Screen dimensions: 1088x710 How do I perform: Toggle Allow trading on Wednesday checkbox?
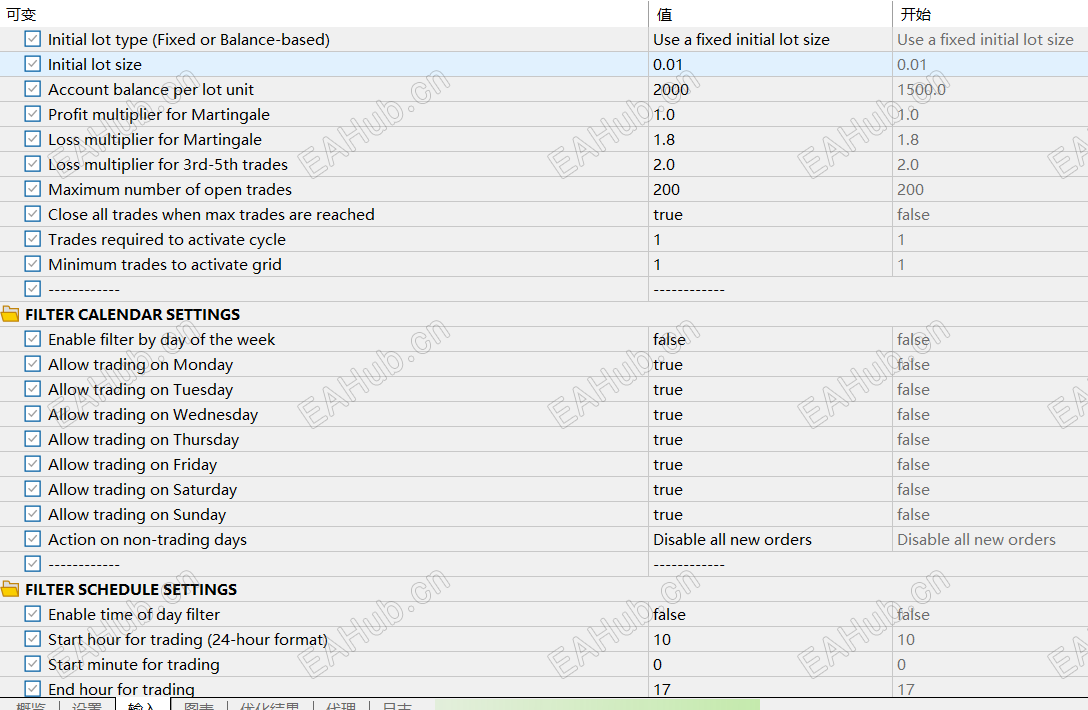click(x=33, y=414)
